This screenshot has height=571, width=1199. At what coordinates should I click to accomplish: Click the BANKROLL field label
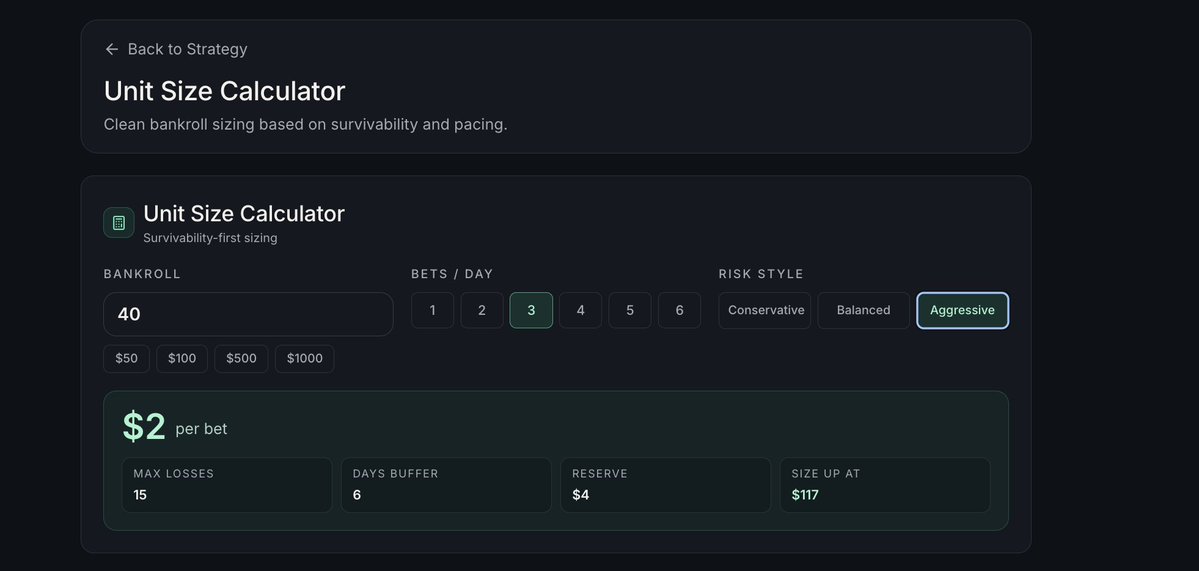142,274
